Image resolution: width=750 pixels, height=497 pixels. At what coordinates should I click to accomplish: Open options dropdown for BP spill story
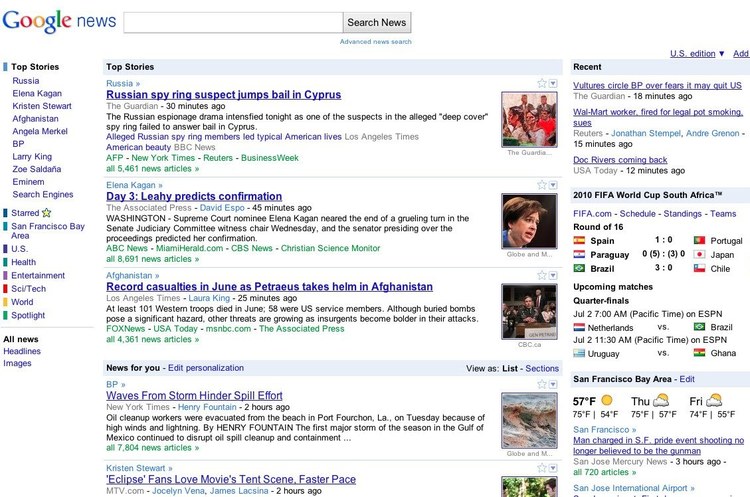pos(553,385)
